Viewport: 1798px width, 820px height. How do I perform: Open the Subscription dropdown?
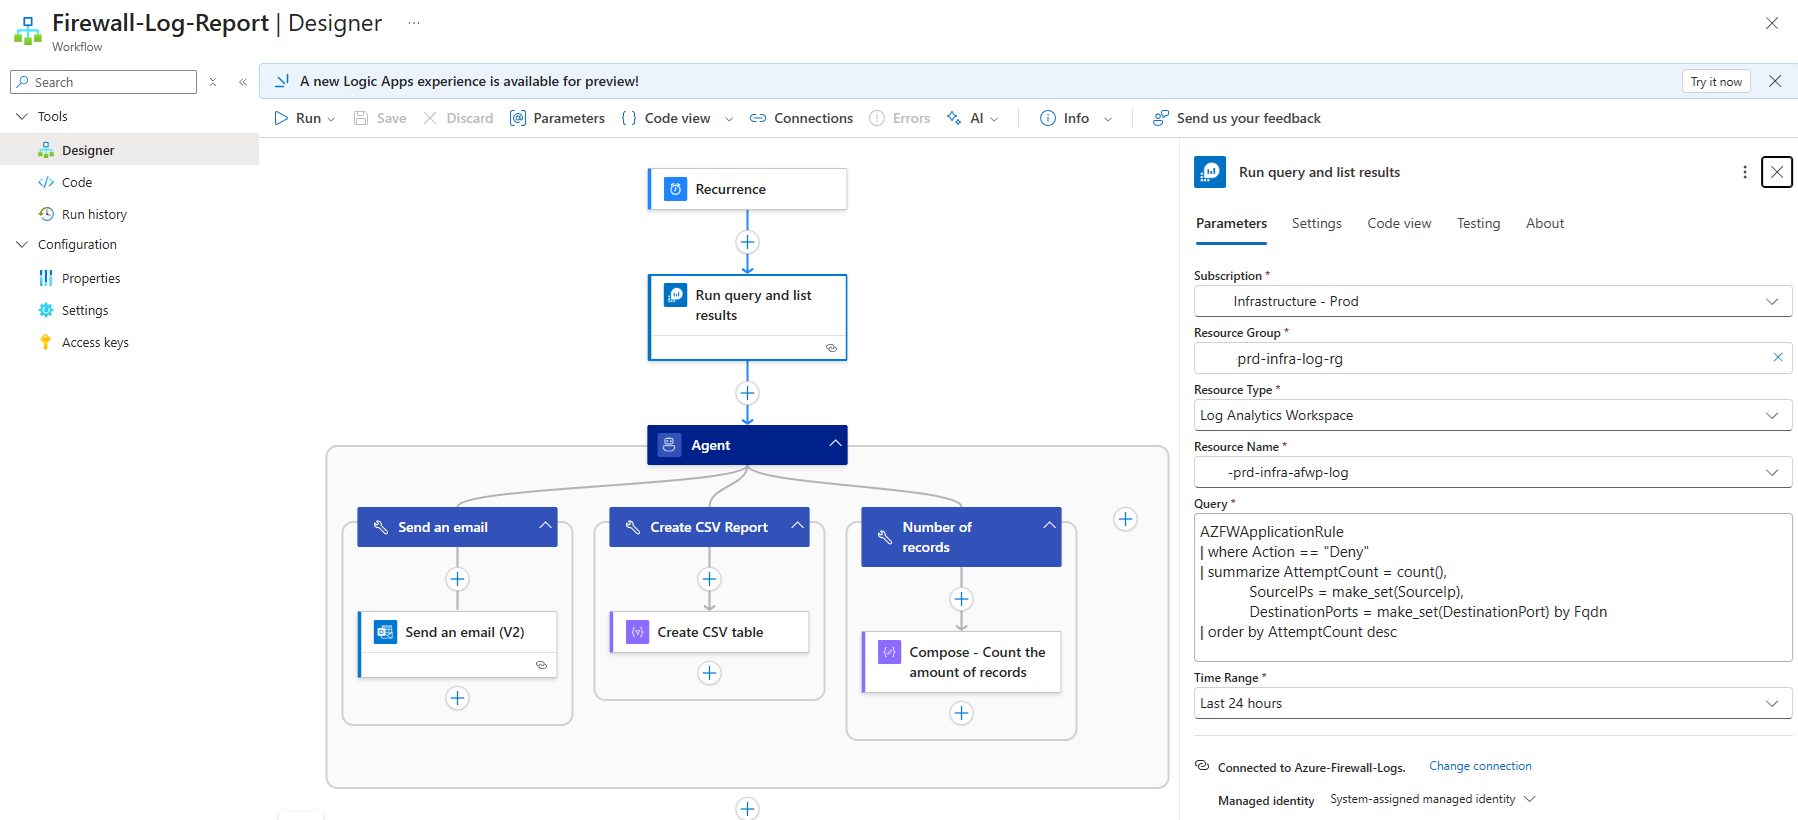coord(1771,301)
